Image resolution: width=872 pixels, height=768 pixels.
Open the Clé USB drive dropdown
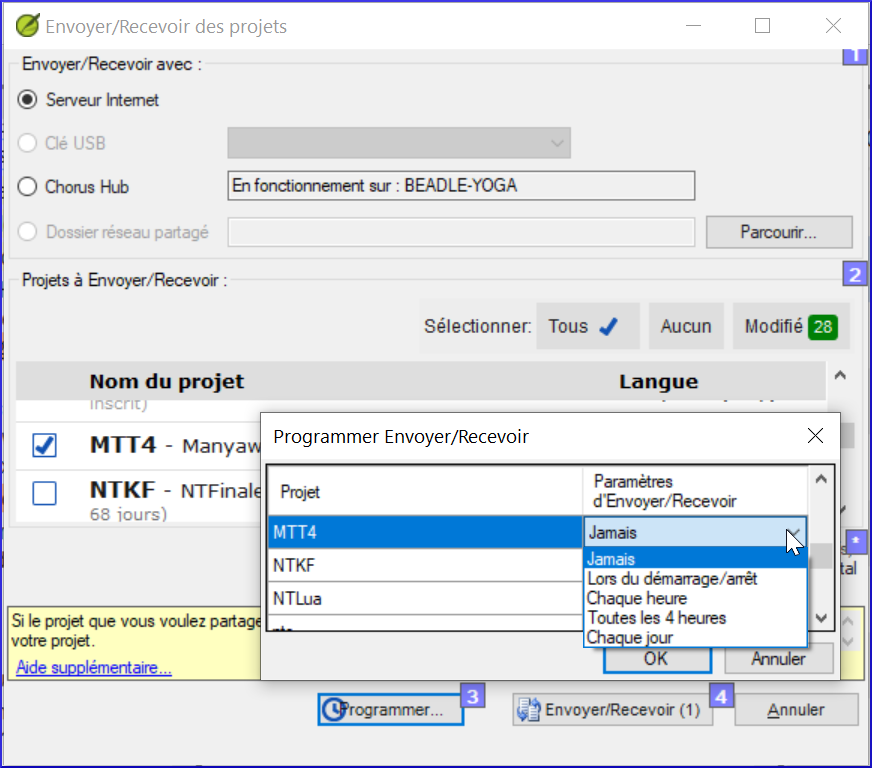[399, 143]
